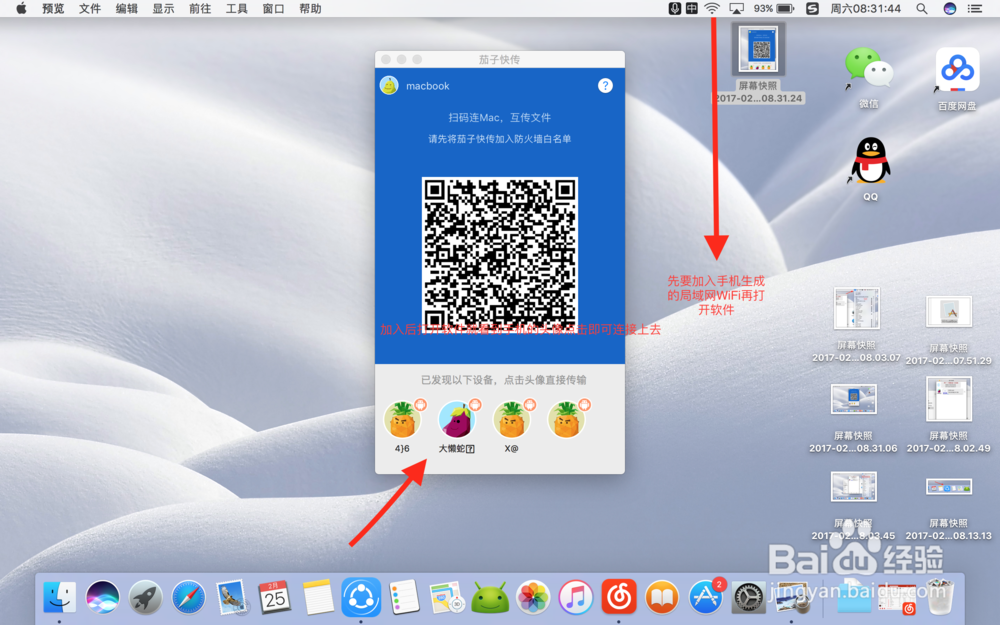Open Trash in the Dock
This screenshot has width=1000, height=625.
coord(939,597)
